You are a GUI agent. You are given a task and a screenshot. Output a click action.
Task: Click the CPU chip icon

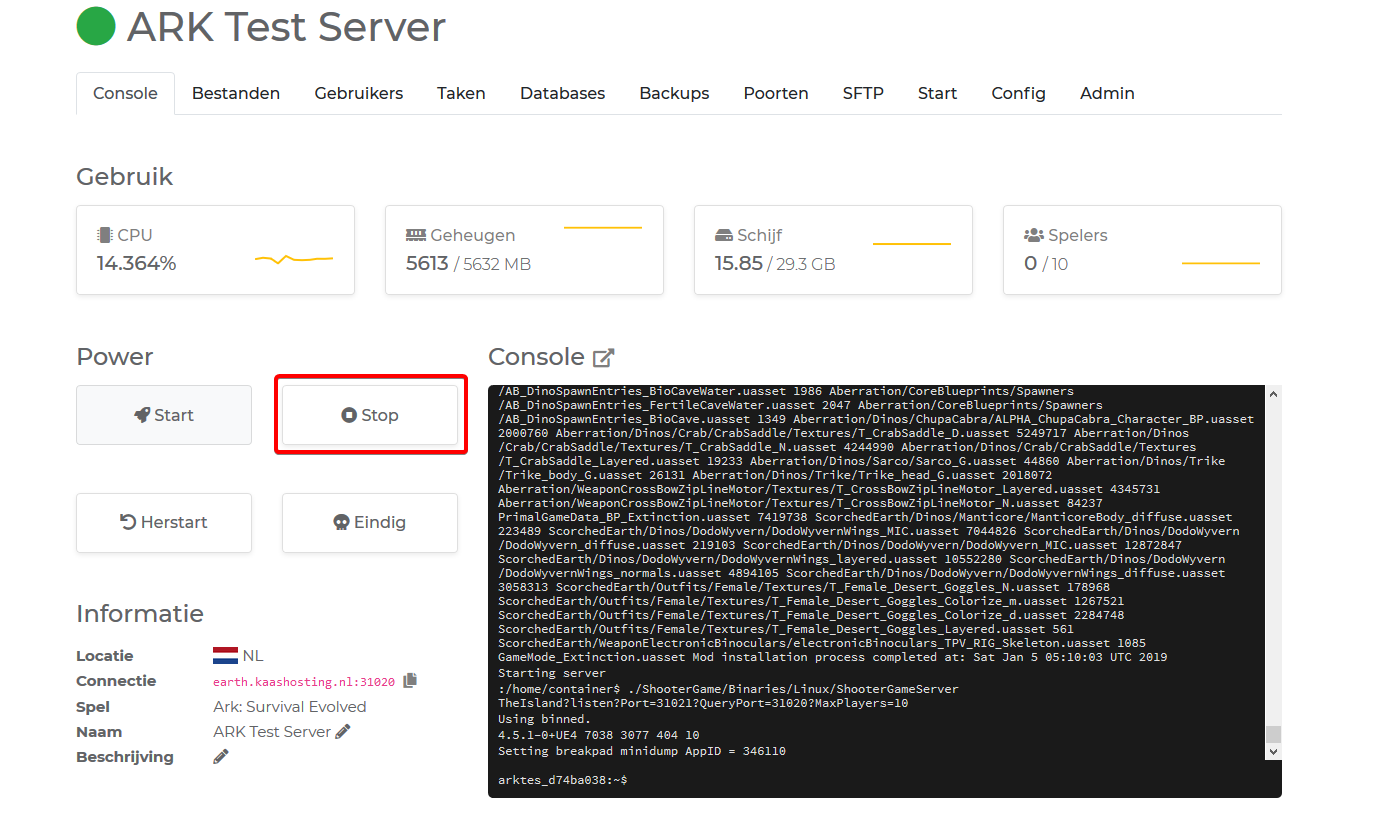pyautogui.click(x=105, y=236)
